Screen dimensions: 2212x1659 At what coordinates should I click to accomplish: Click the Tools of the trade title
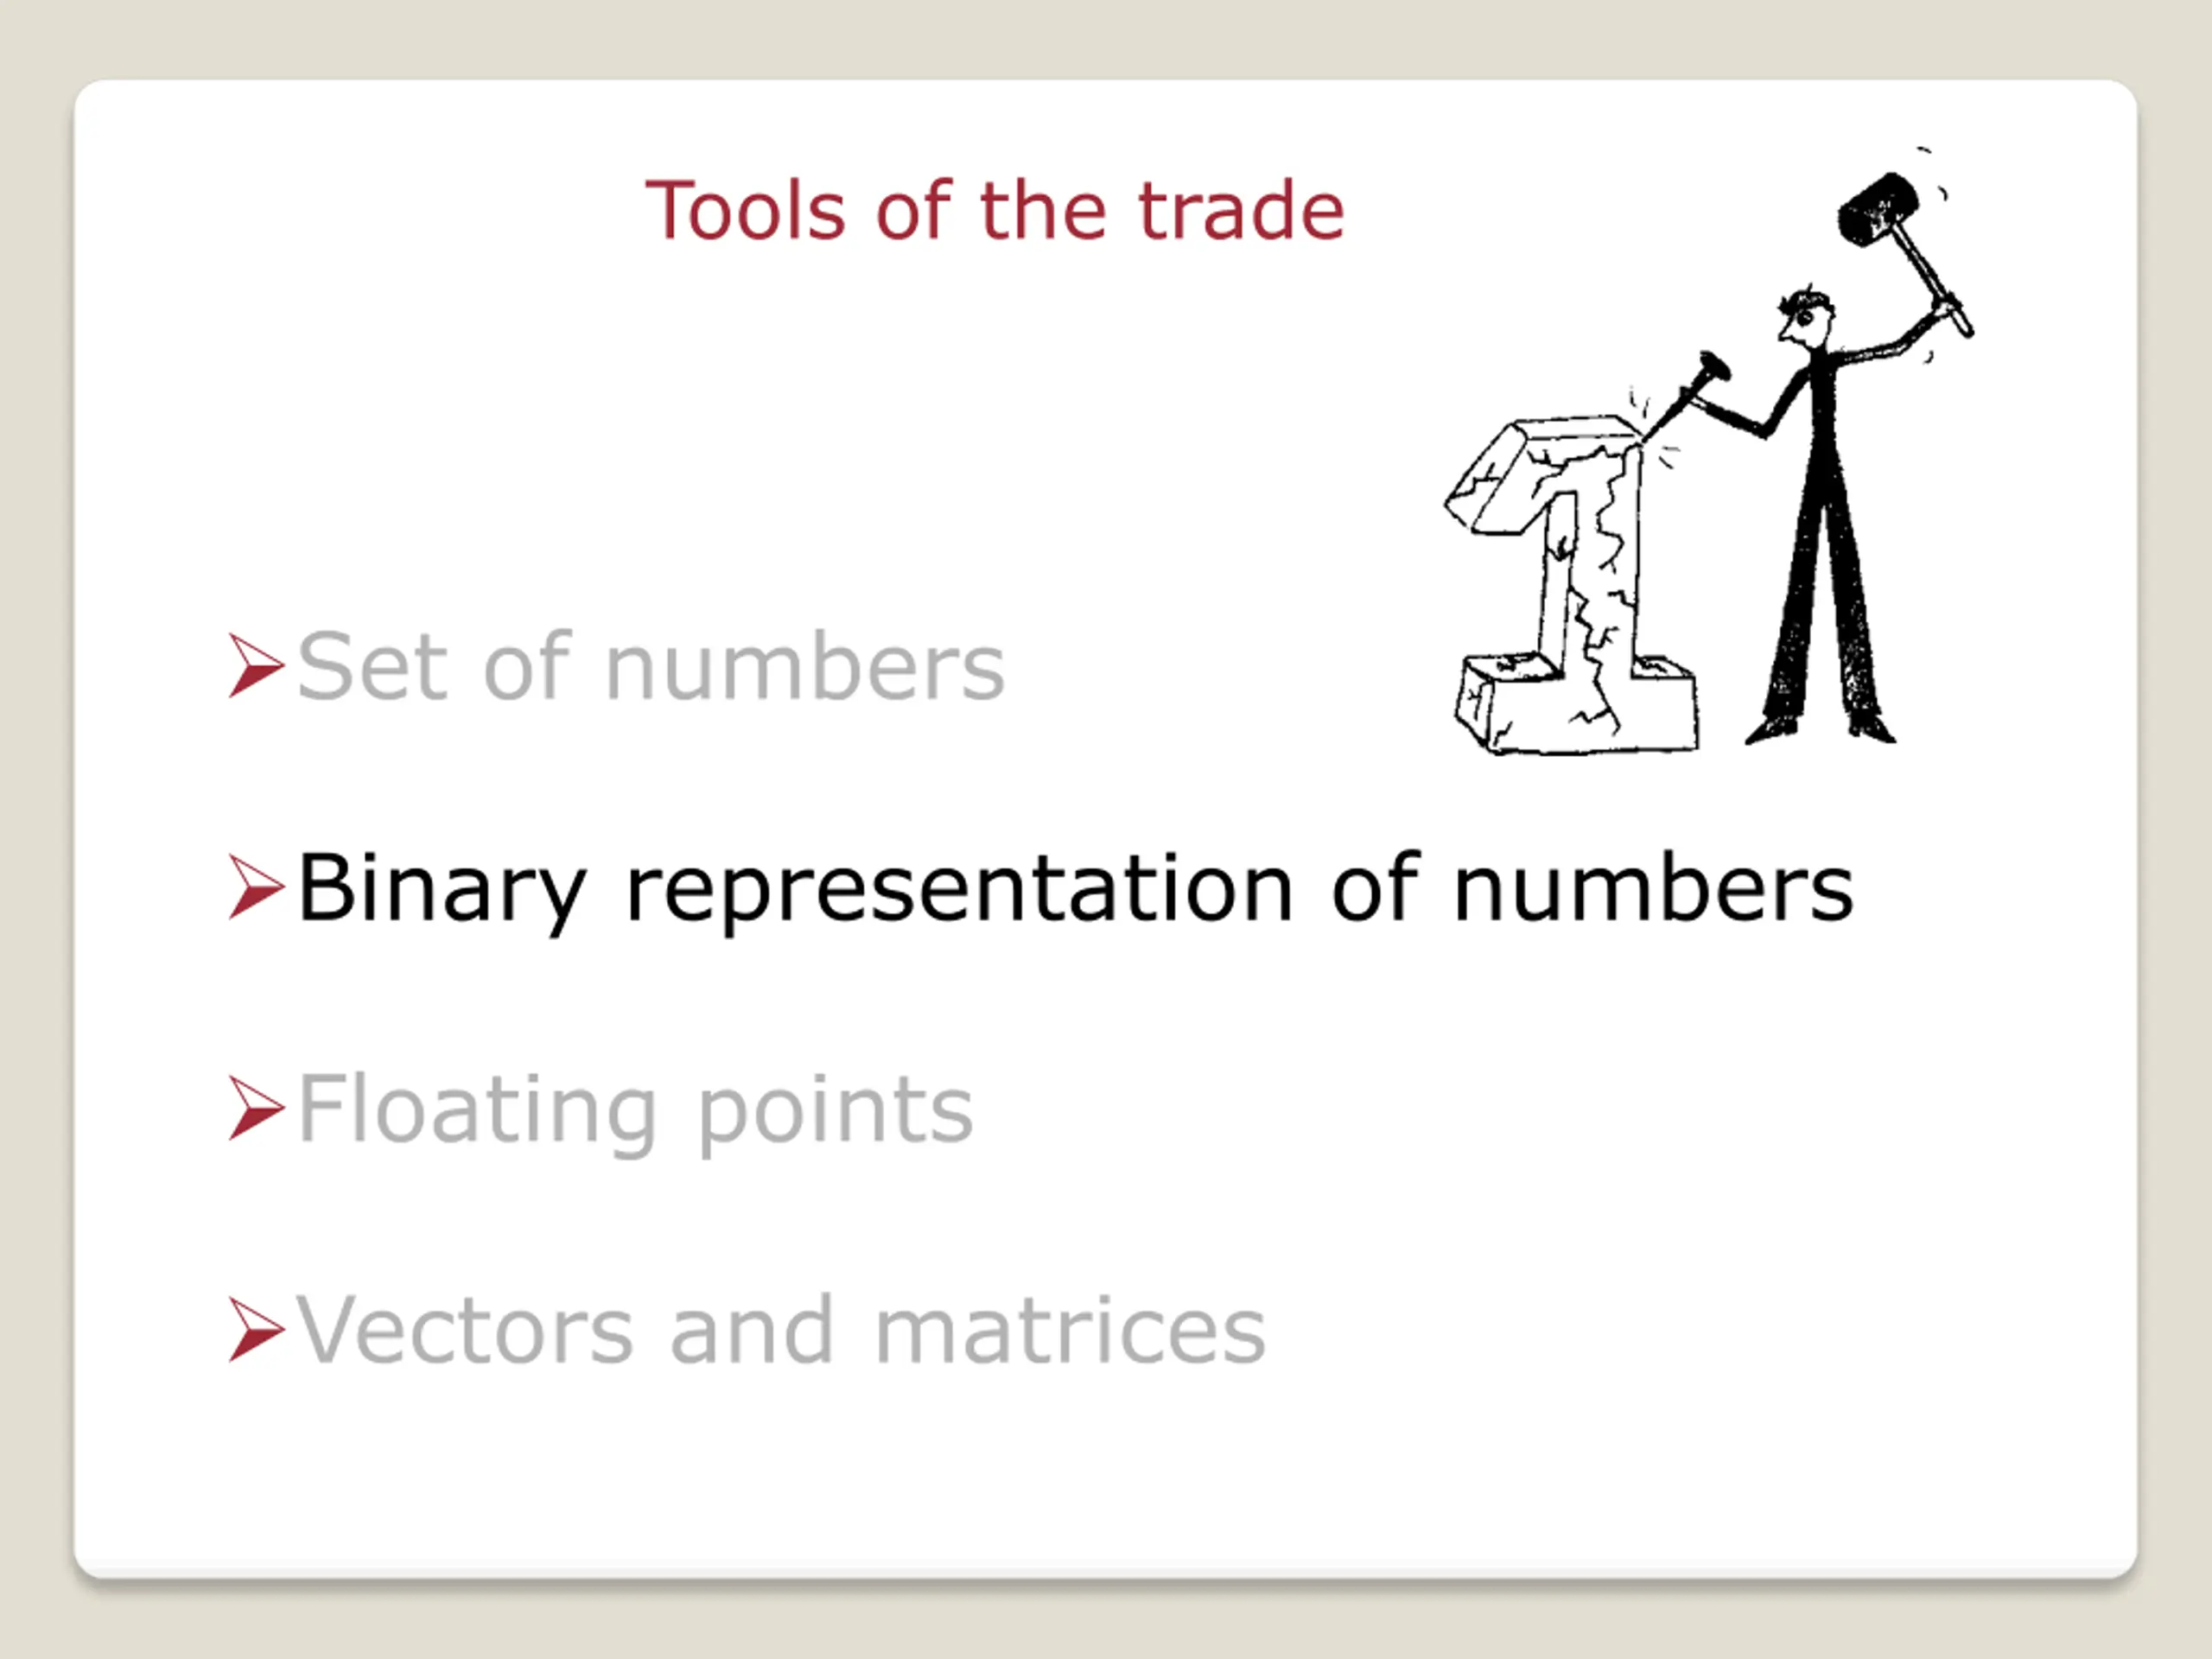point(995,211)
